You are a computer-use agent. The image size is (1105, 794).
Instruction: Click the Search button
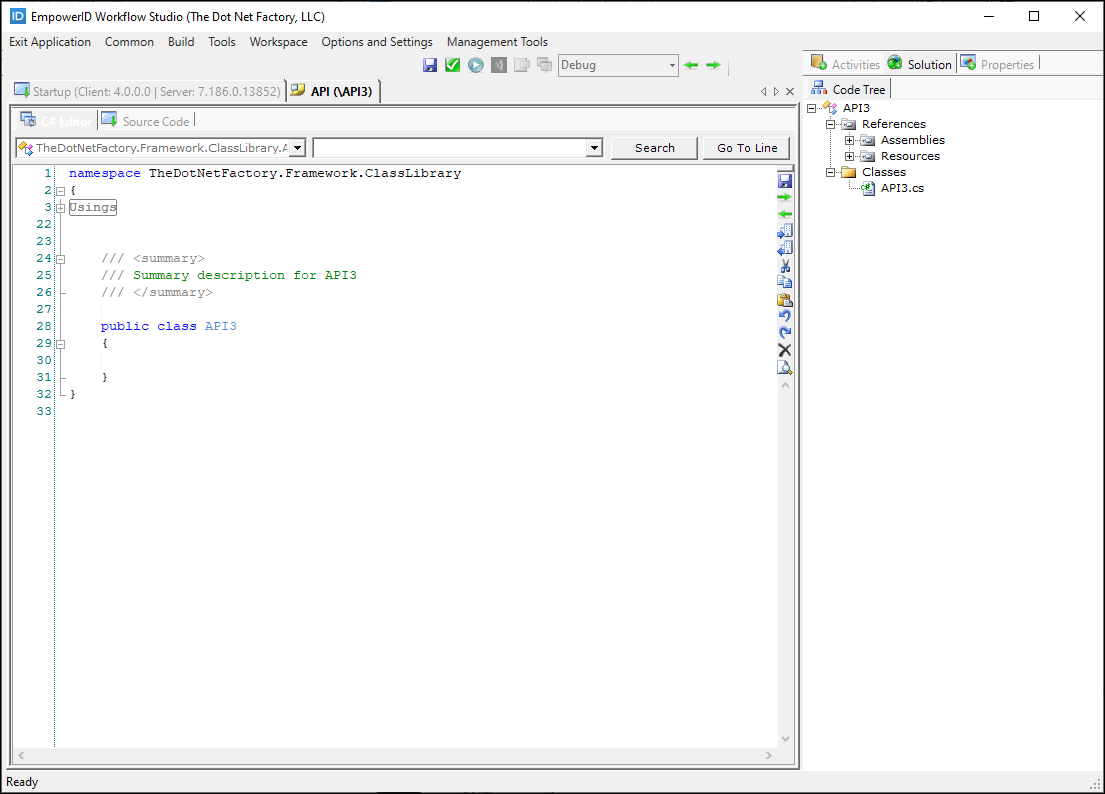click(654, 147)
